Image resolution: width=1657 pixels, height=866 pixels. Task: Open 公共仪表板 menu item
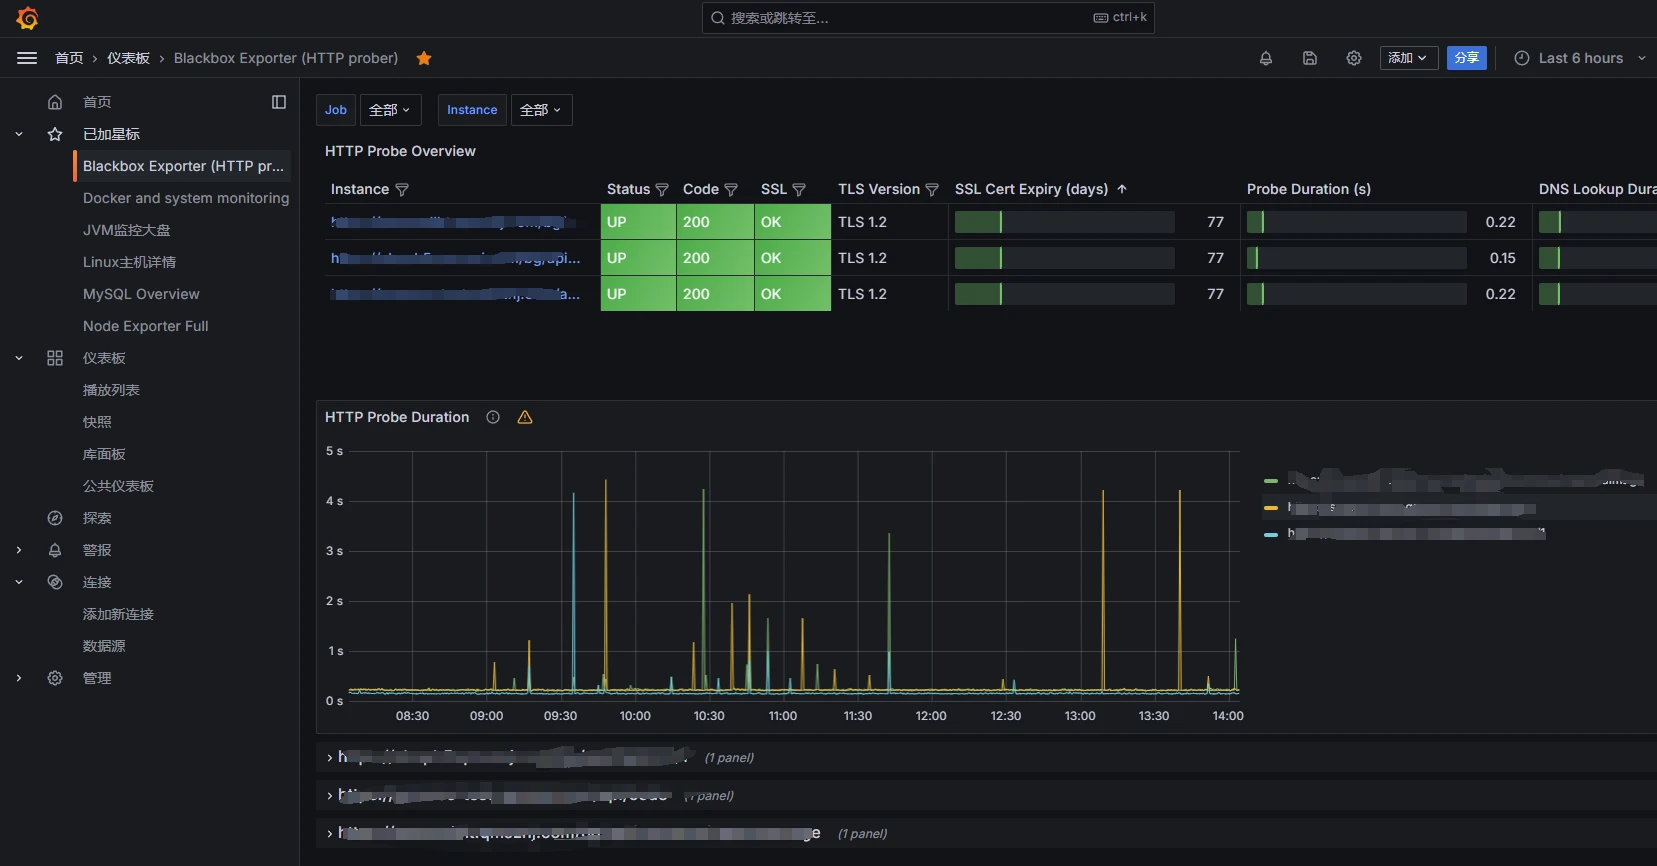(x=118, y=486)
